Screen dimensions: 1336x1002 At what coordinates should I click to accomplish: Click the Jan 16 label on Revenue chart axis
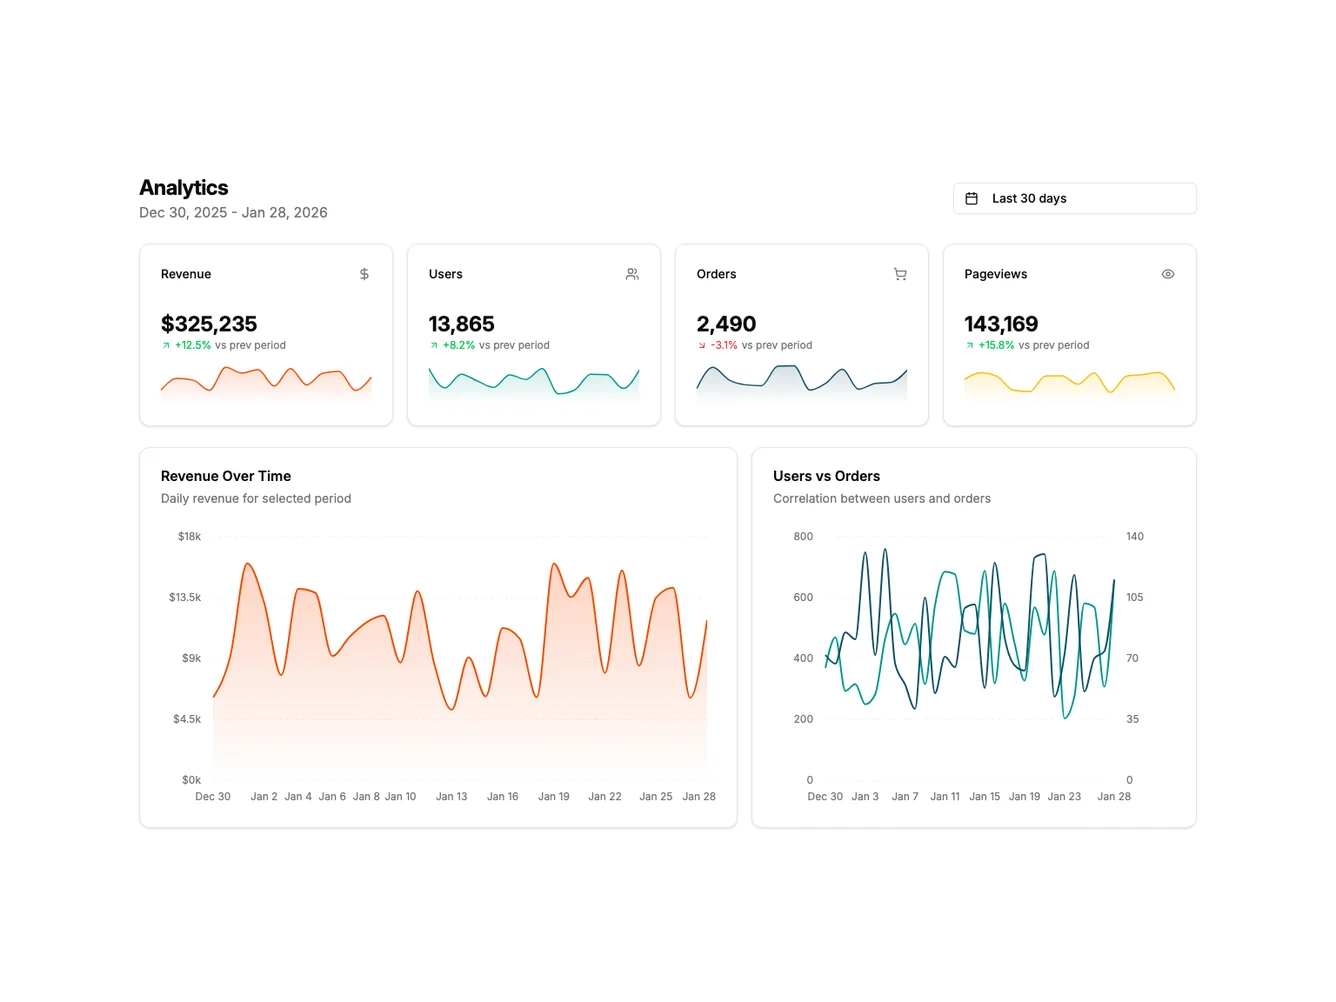click(503, 796)
